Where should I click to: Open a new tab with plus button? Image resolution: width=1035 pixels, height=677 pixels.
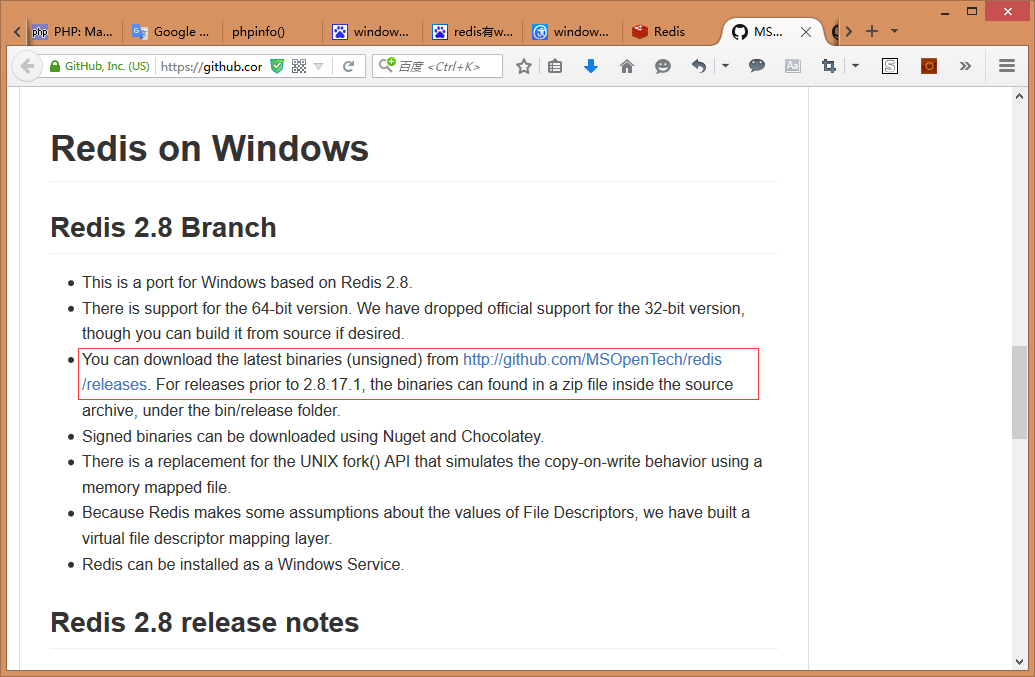[872, 31]
